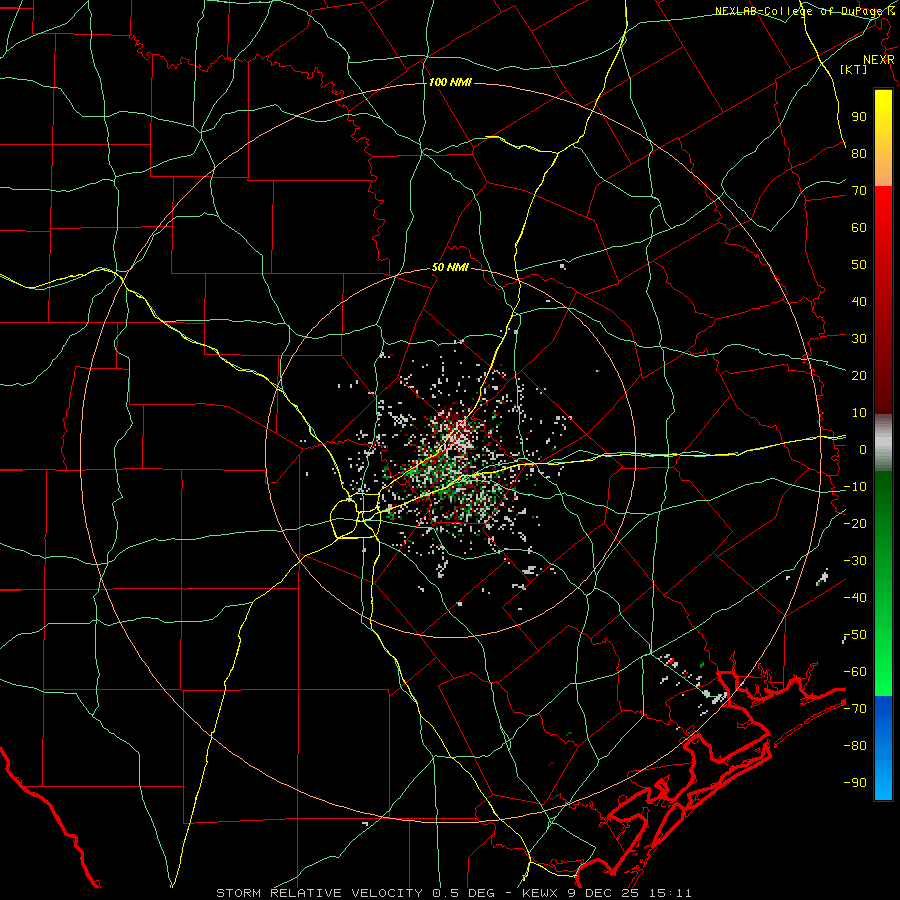
Task: Click the NEXR label above the color scale
Action: tap(879, 60)
